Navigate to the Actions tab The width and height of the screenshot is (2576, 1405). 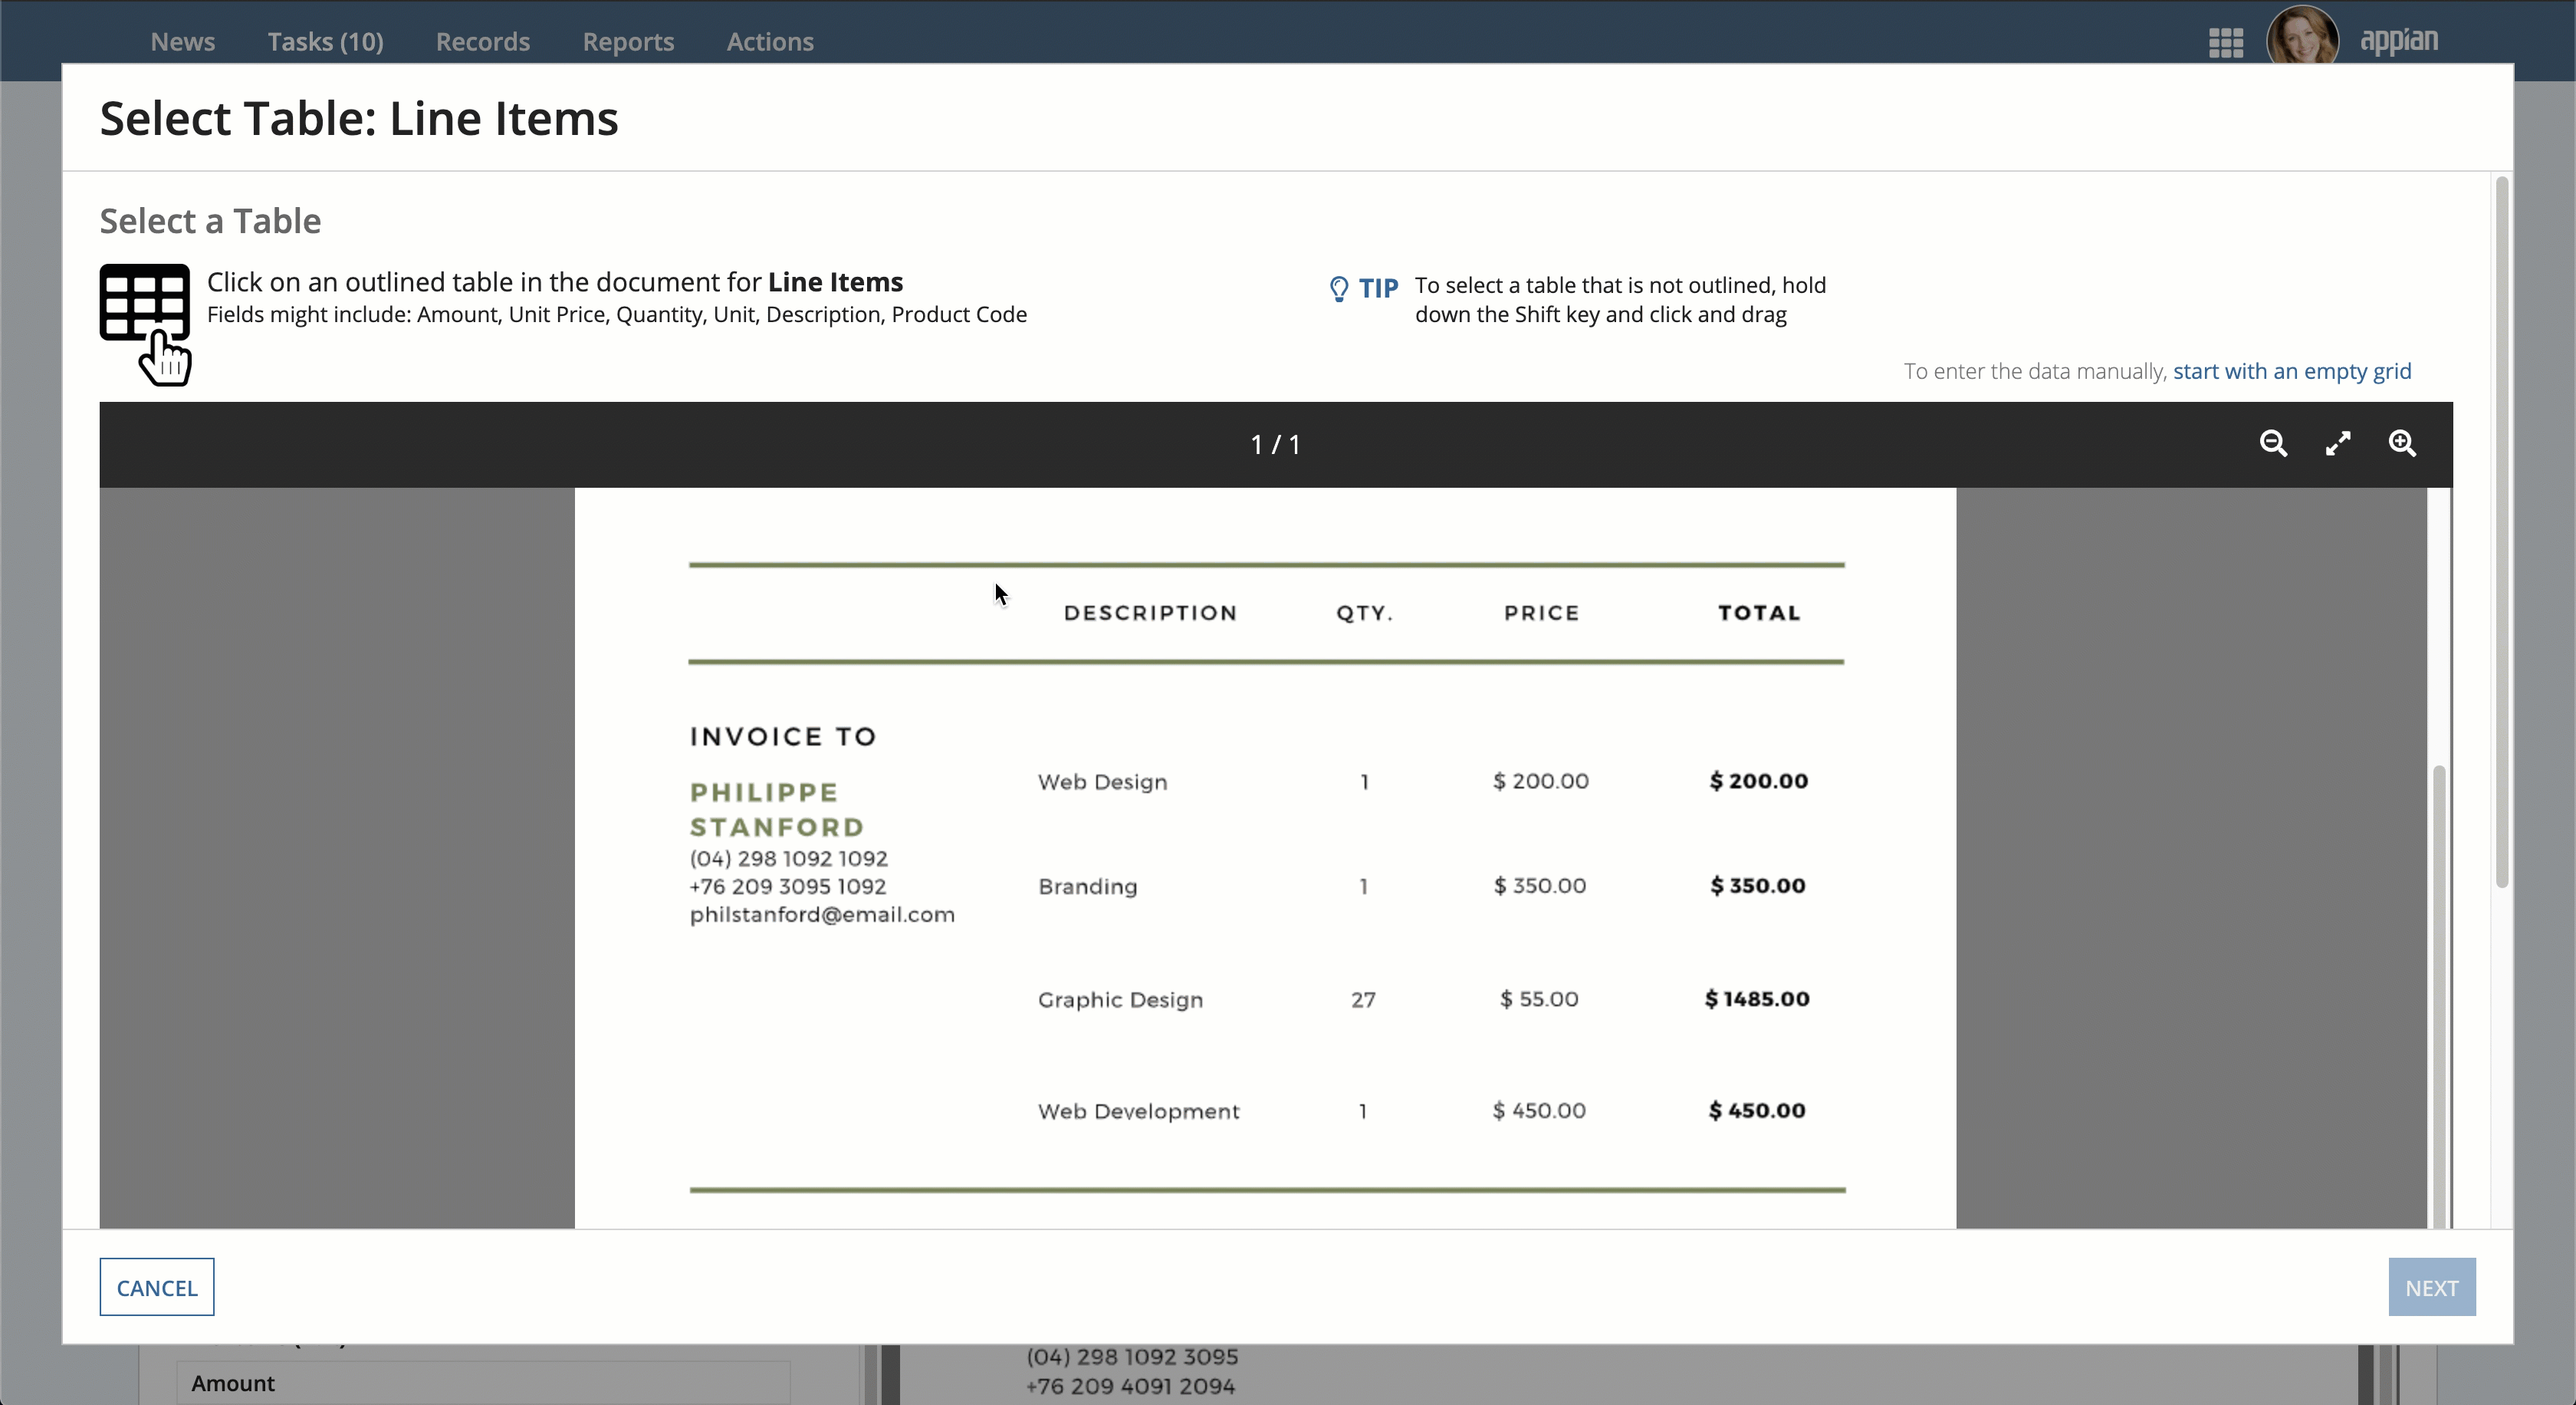tap(770, 42)
